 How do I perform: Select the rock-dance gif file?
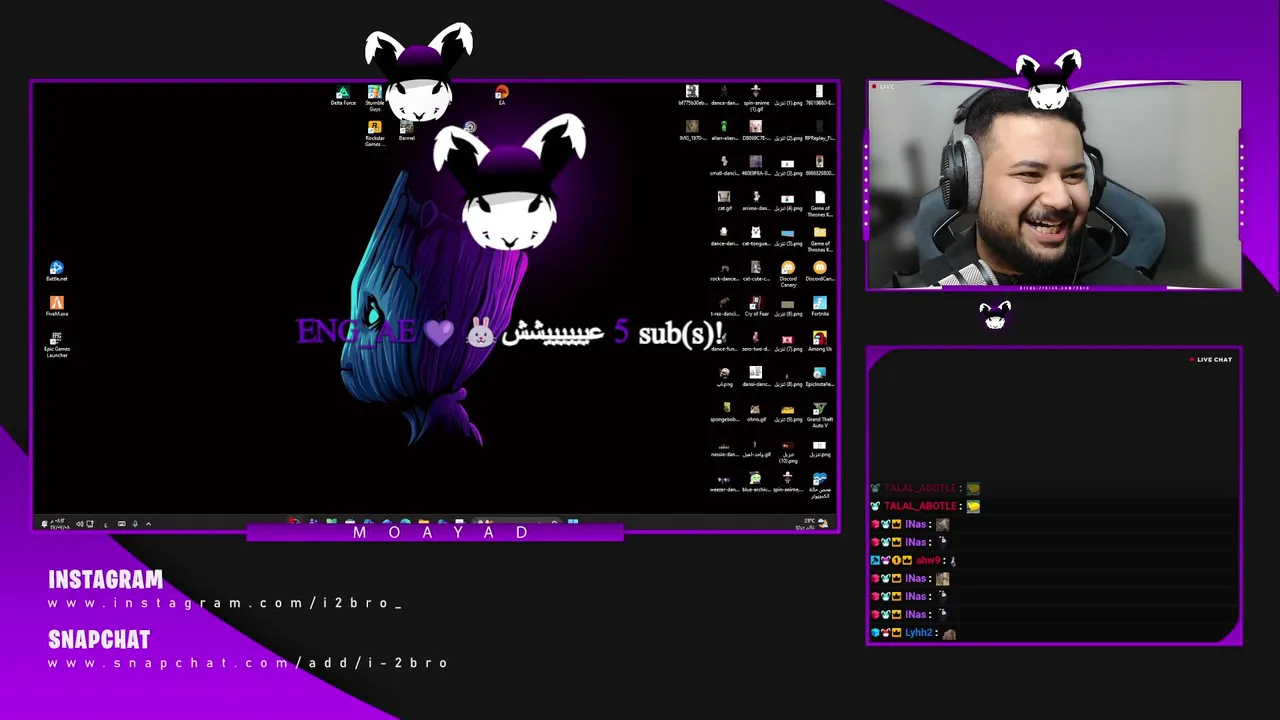click(x=724, y=271)
